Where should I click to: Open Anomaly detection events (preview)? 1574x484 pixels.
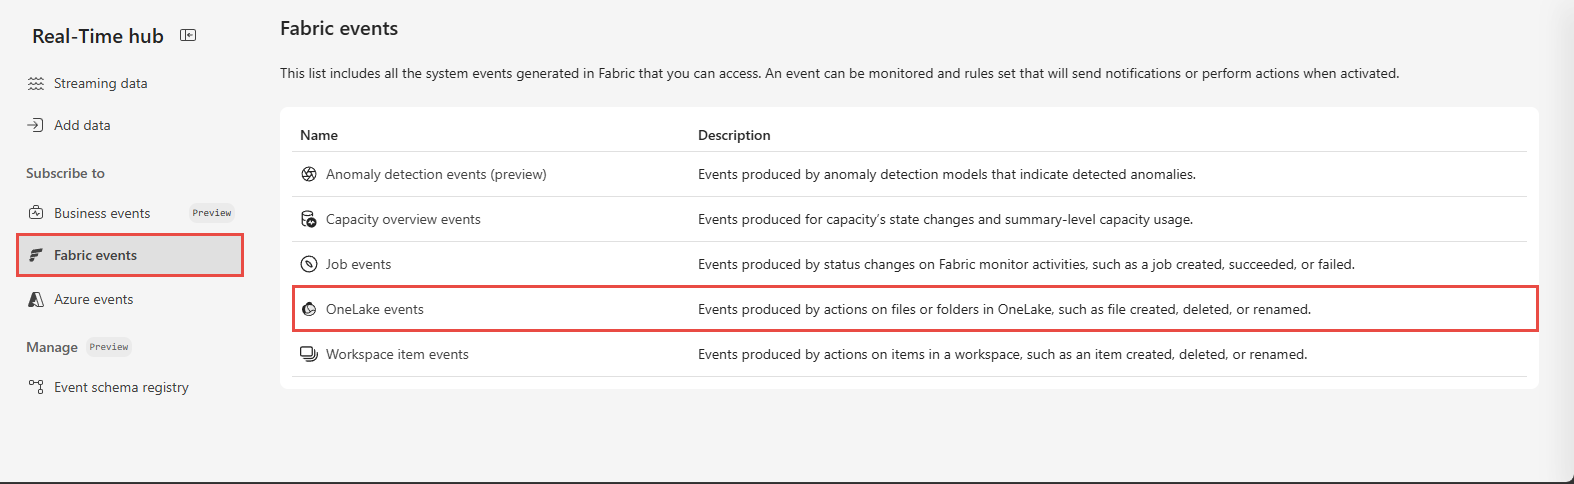click(436, 174)
